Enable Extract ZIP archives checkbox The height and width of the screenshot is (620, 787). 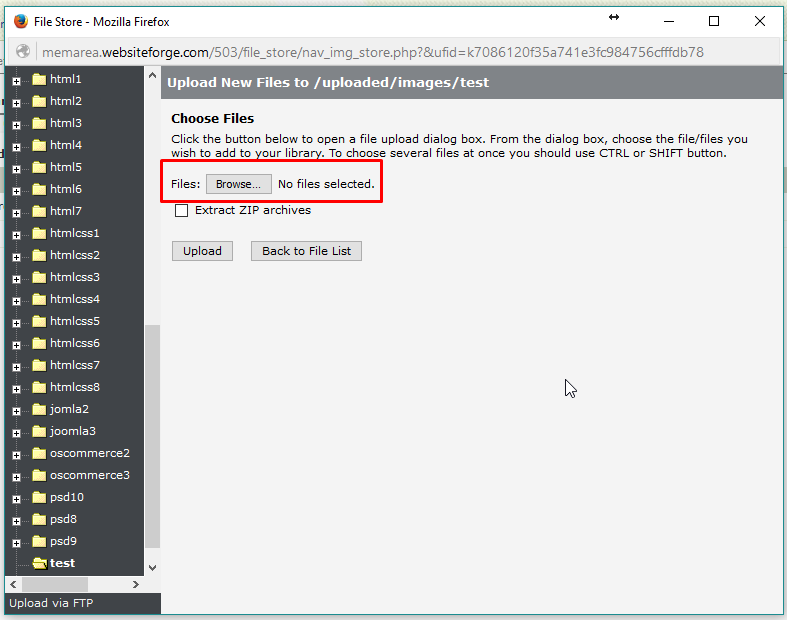181,210
